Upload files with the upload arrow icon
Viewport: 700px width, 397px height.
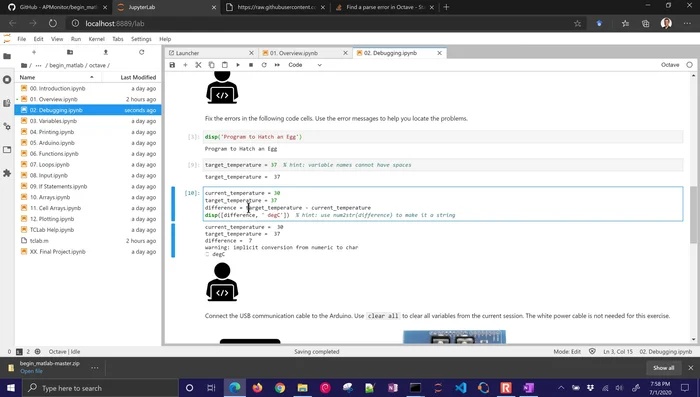[x=106, y=52]
